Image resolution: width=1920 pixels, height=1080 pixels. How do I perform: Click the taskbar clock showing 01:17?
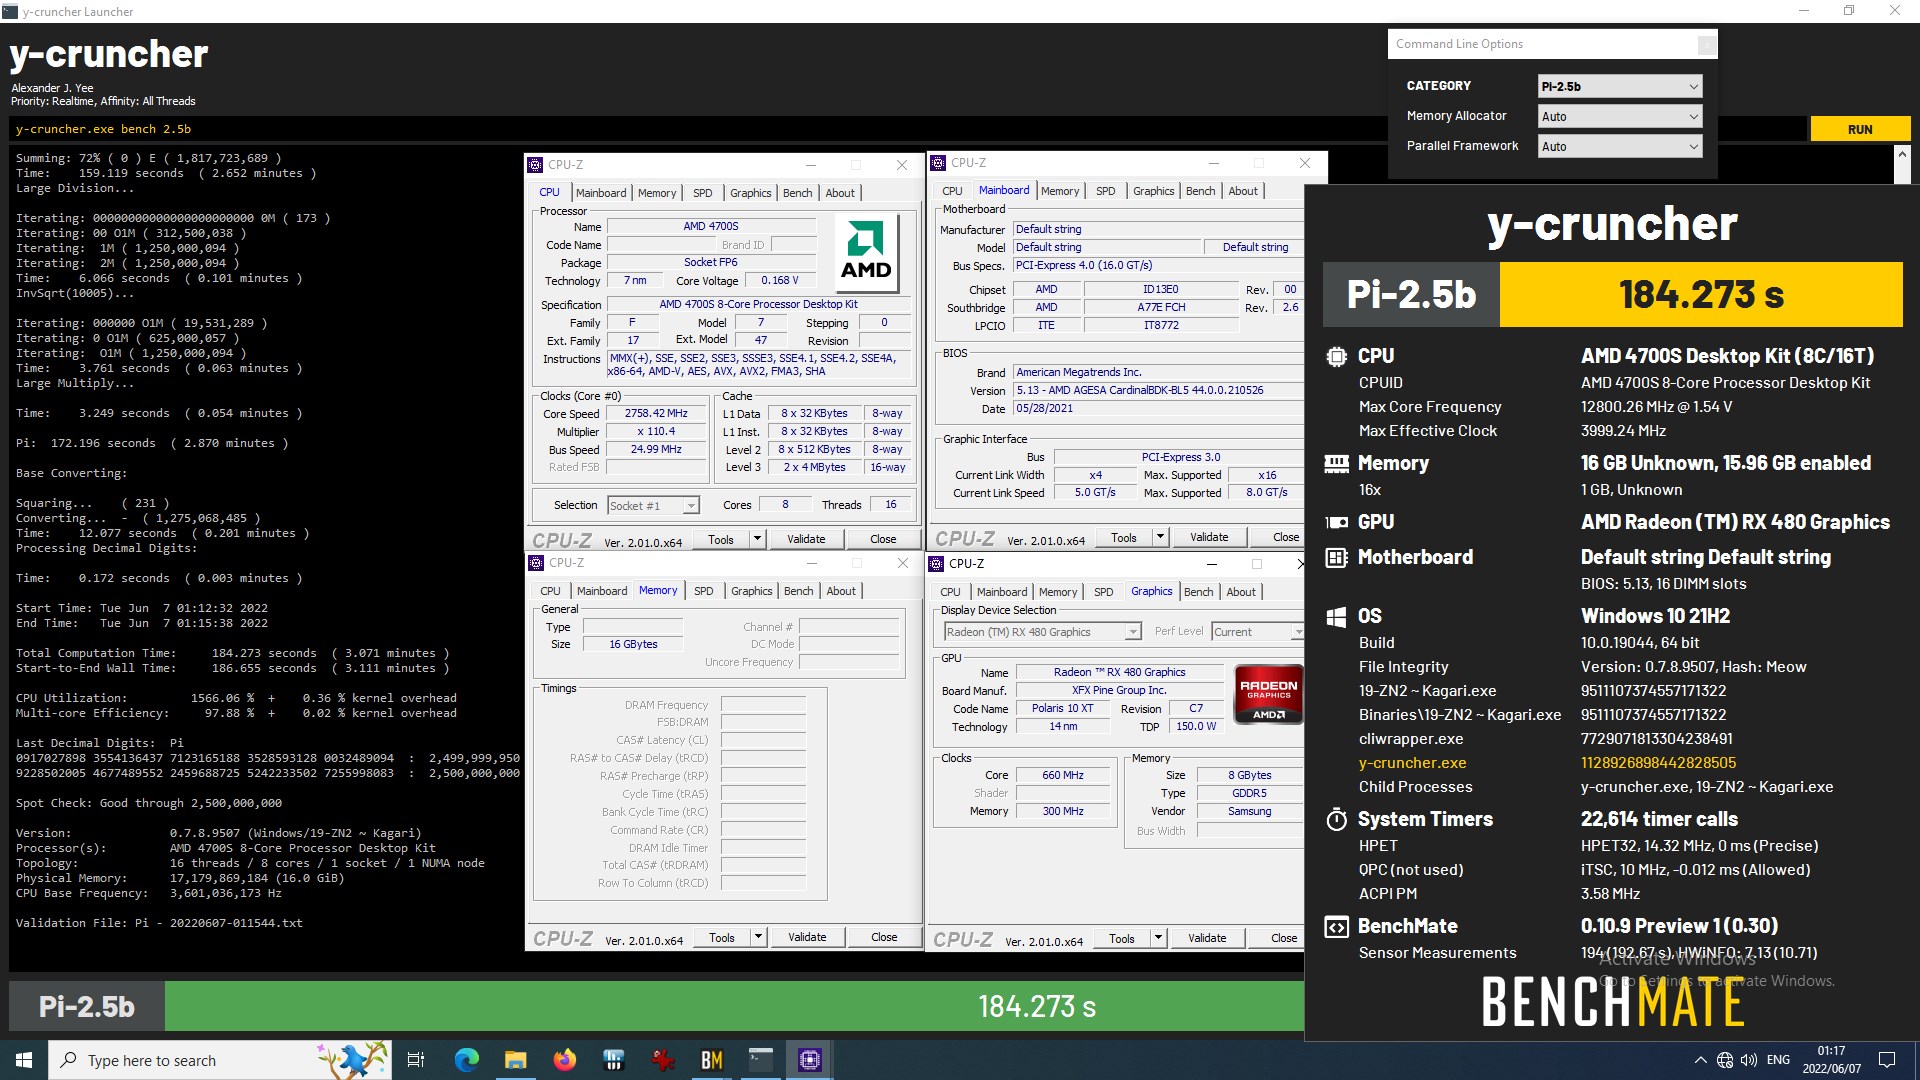[x=1831, y=1060]
